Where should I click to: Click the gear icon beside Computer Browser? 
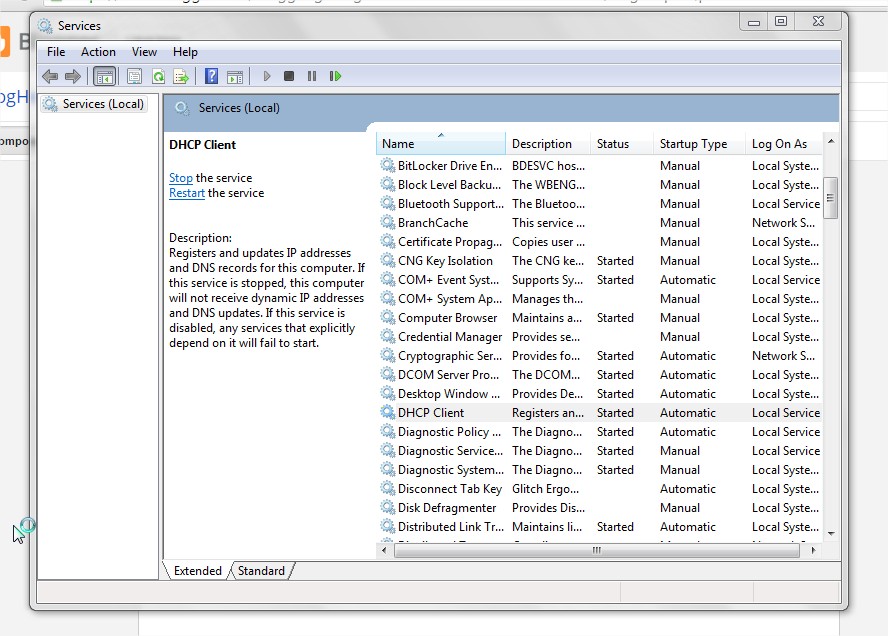click(x=387, y=317)
